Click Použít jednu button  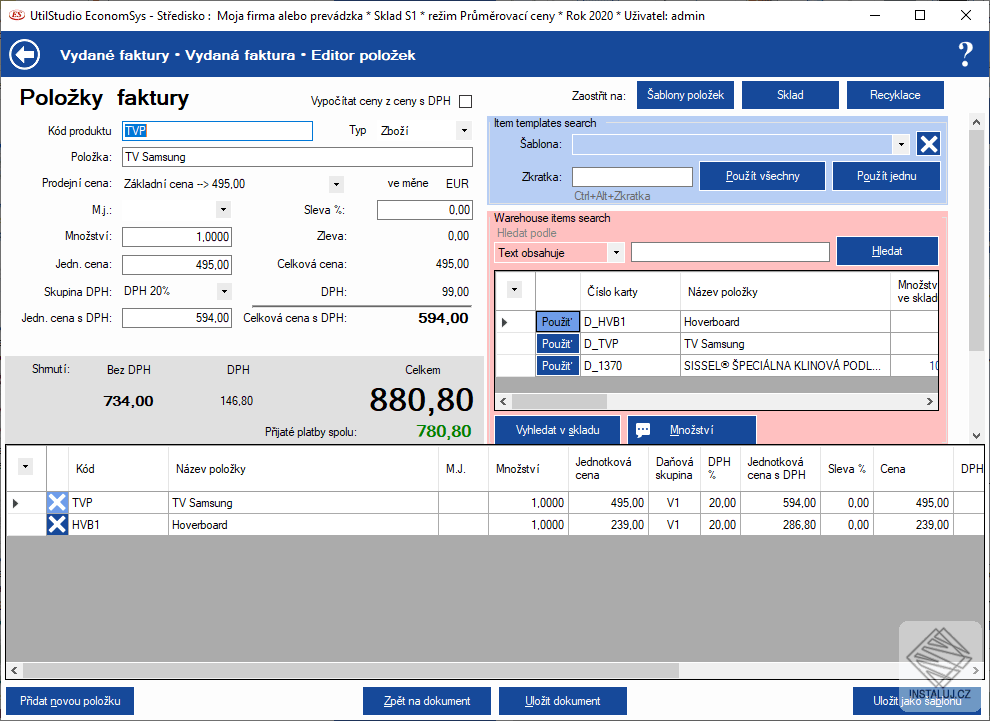click(x=886, y=176)
